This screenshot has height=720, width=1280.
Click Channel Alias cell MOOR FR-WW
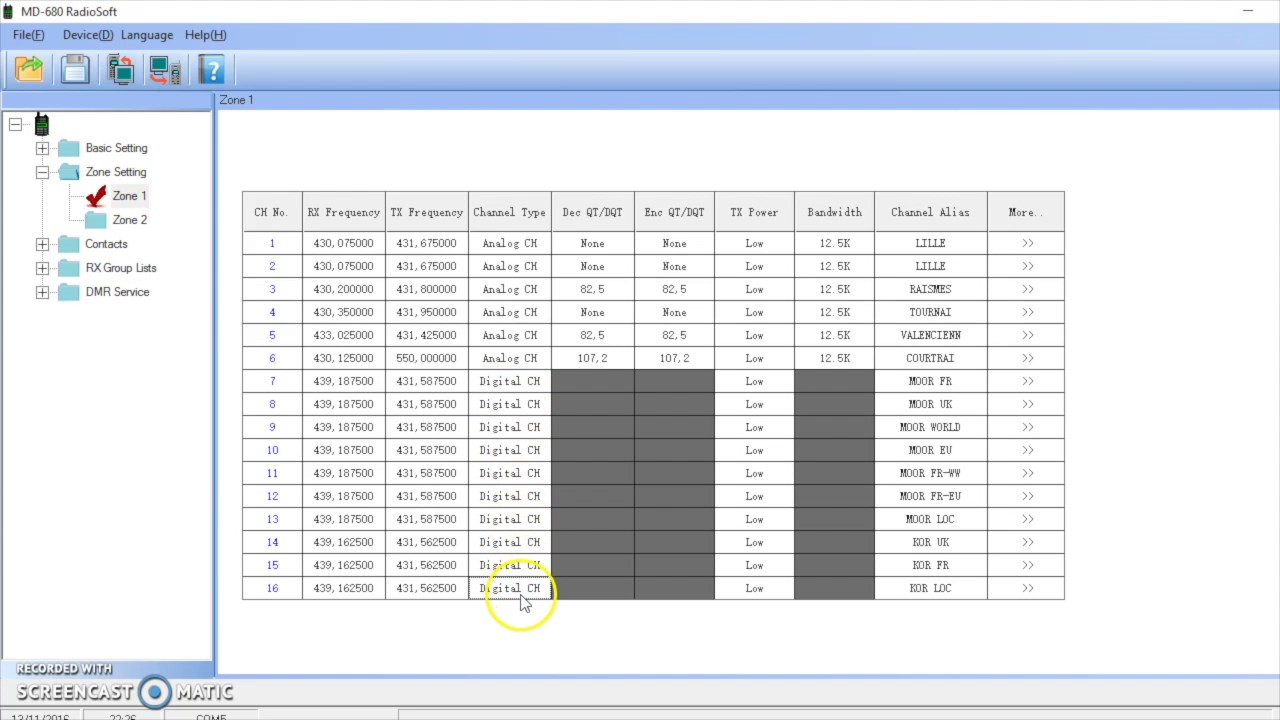click(x=931, y=473)
